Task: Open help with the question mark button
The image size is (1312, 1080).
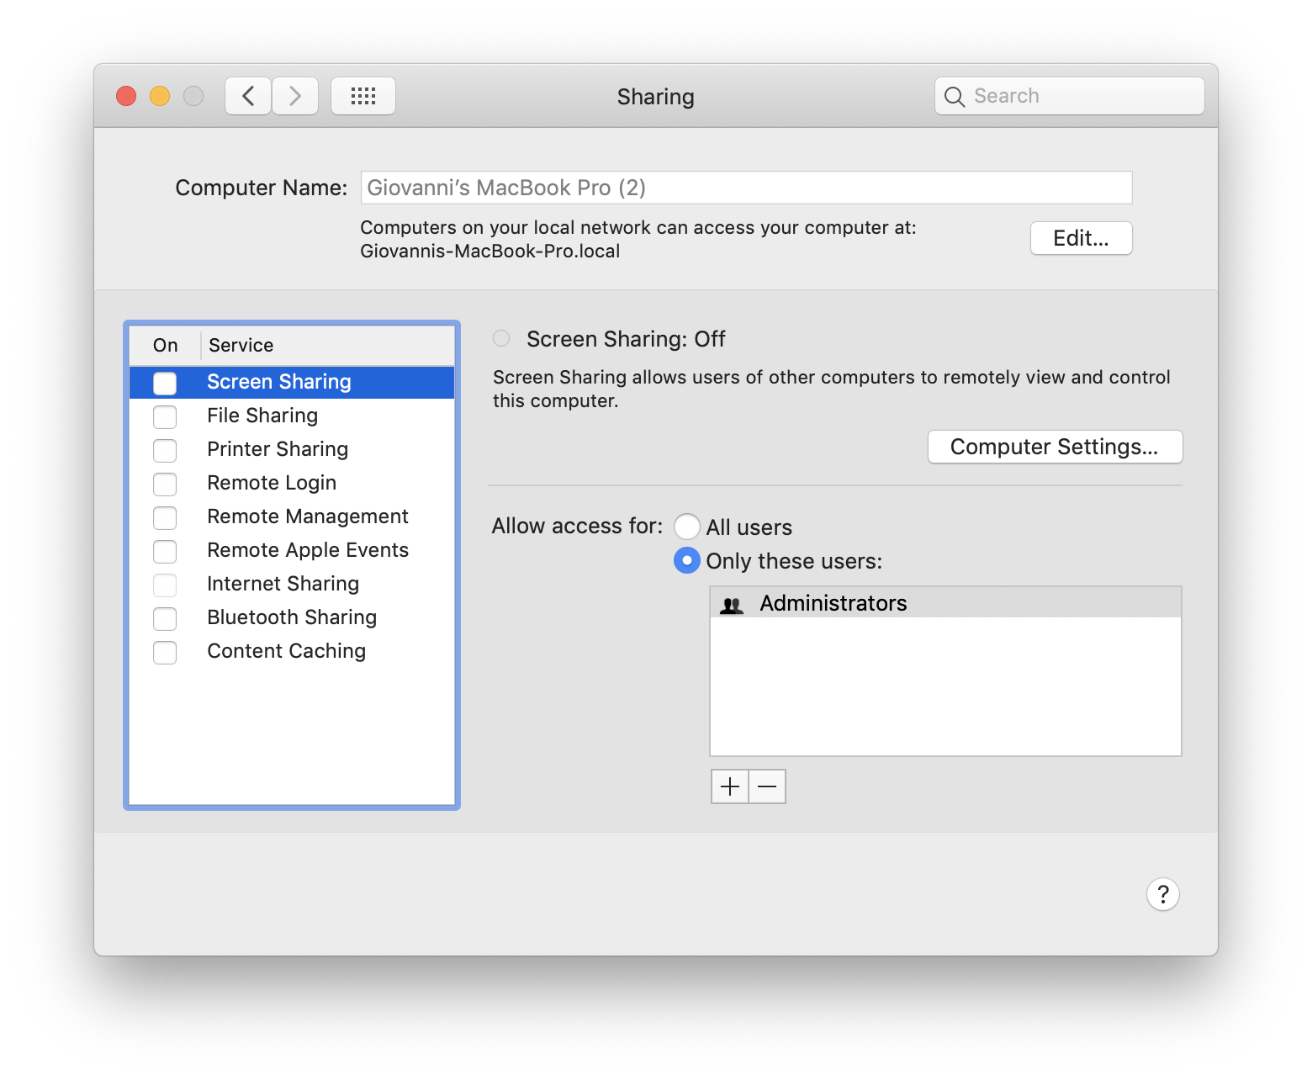Action: (x=1163, y=894)
